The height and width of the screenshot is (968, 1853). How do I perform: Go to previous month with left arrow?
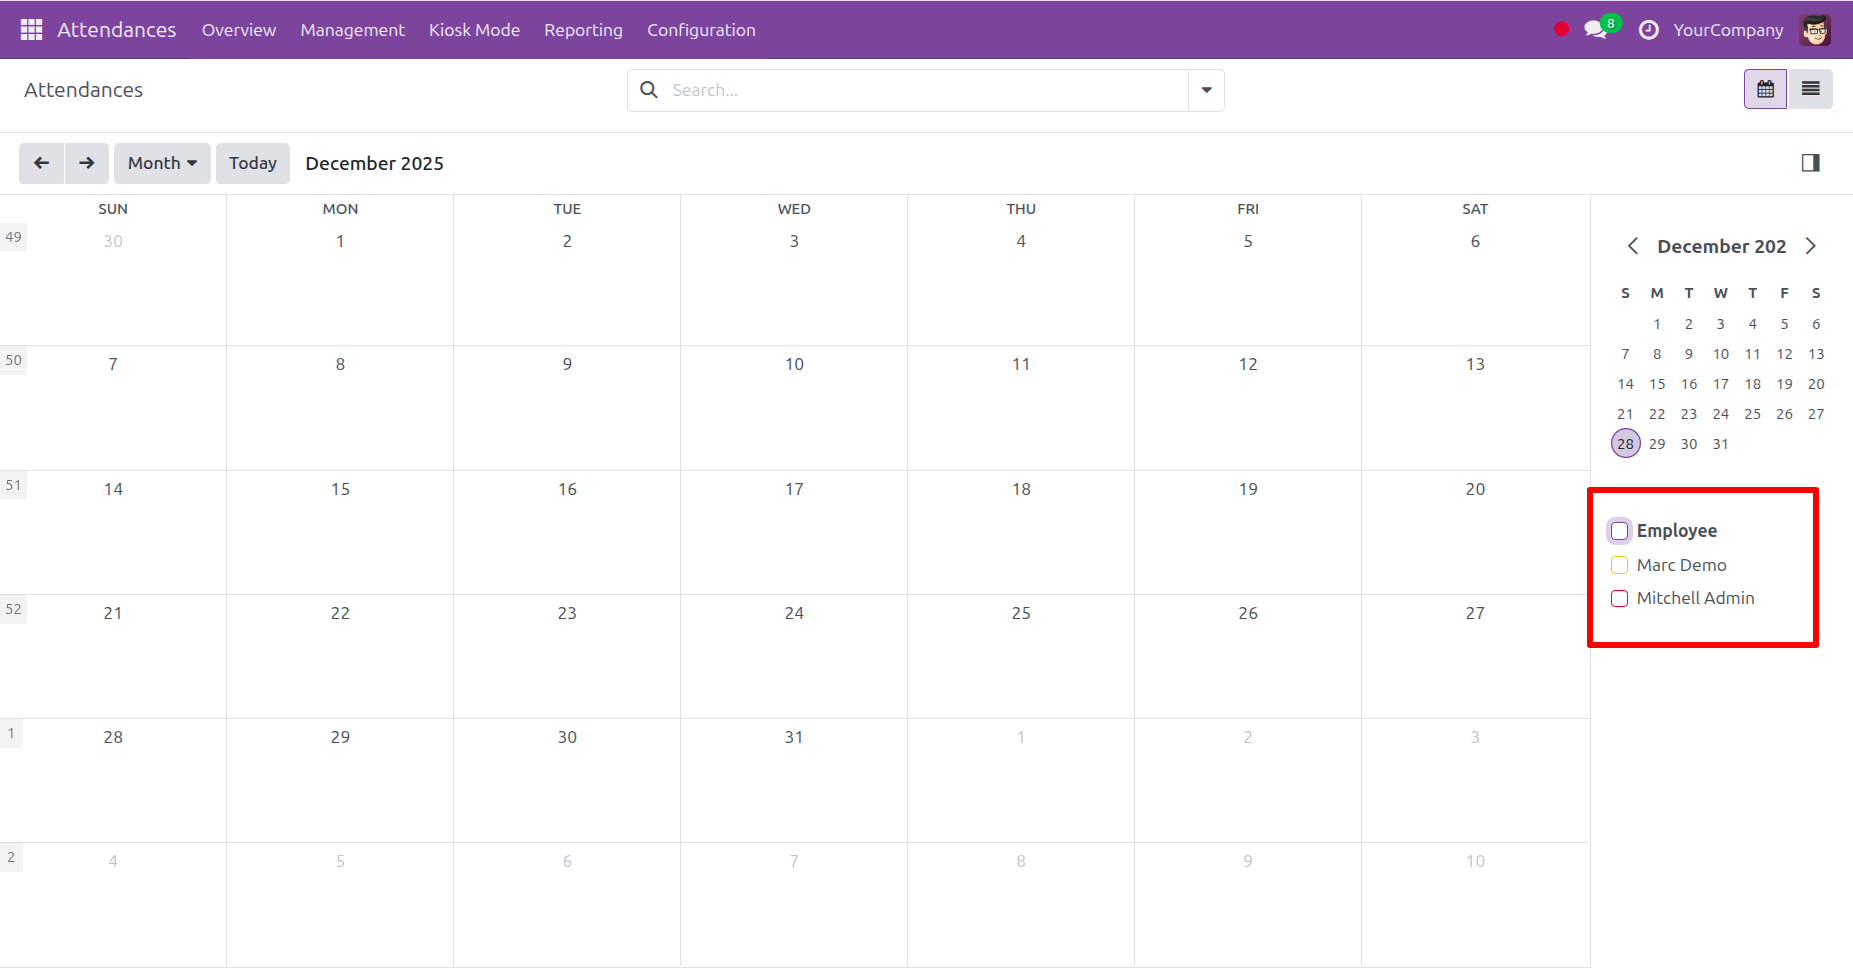[x=41, y=163]
